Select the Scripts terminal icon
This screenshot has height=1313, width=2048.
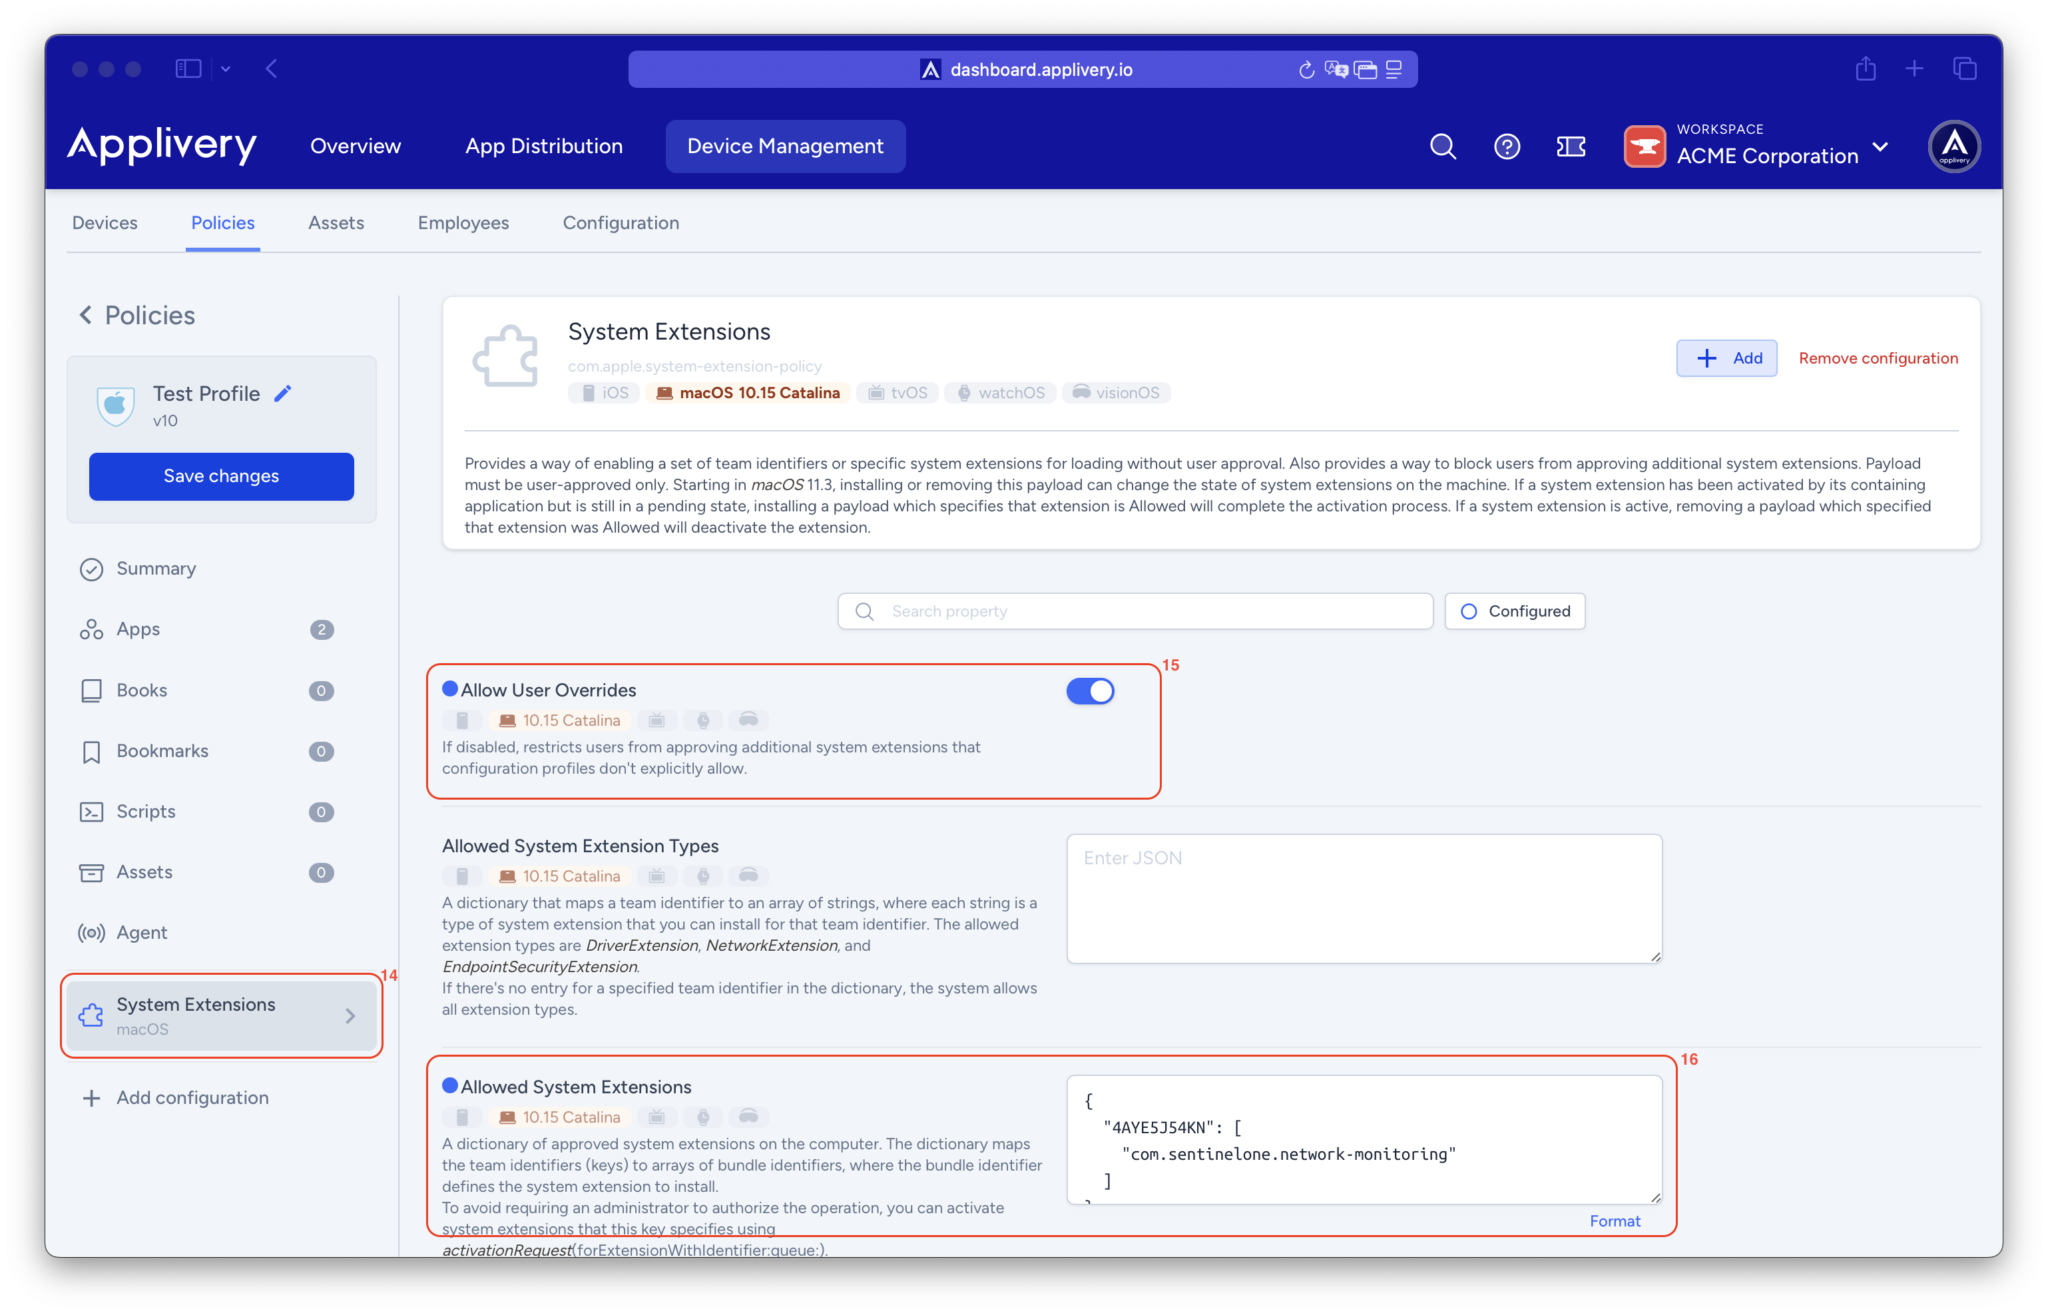(x=91, y=811)
